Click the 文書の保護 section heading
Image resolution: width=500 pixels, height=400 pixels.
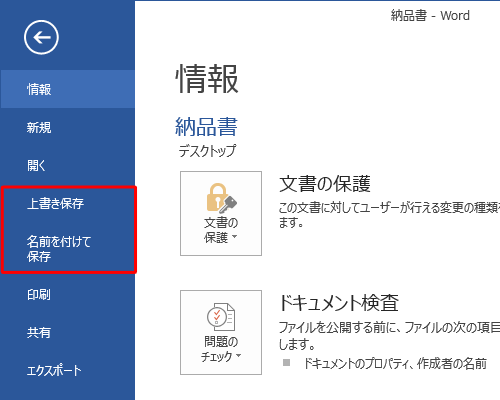[x=325, y=184]
